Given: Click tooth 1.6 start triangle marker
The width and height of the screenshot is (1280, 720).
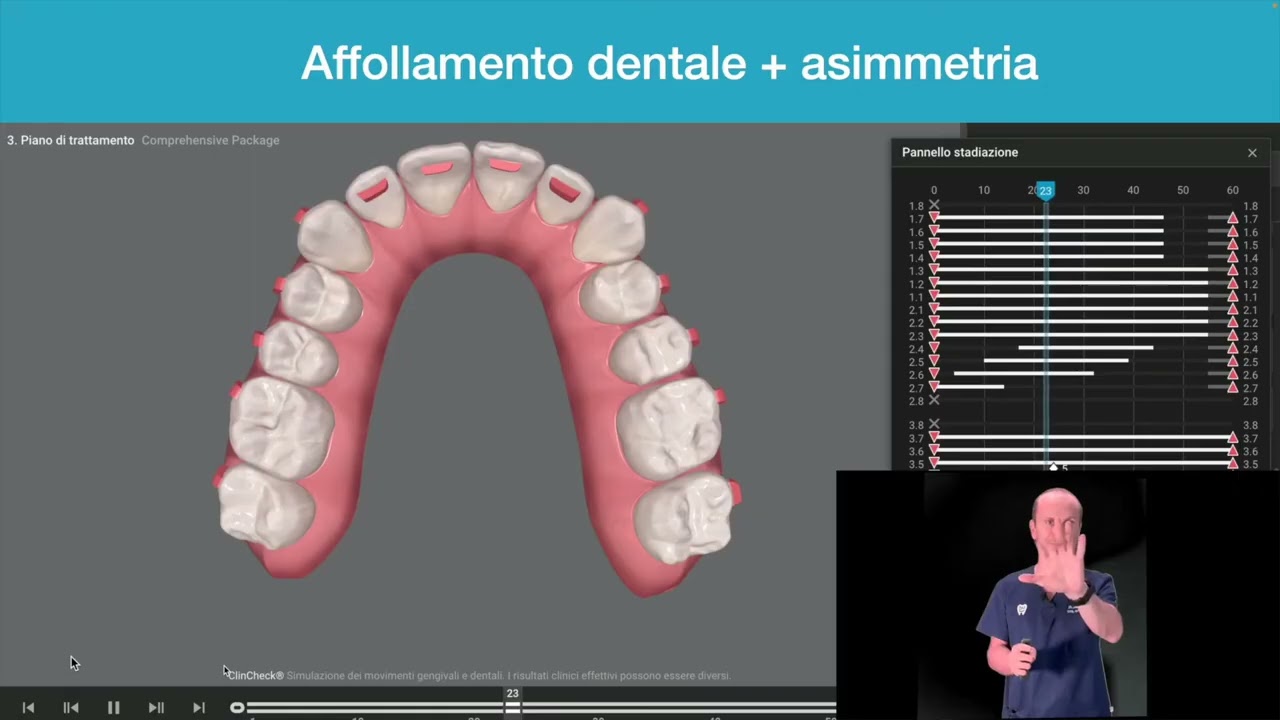Looking at the screenshot, I should tap(934, 230).
